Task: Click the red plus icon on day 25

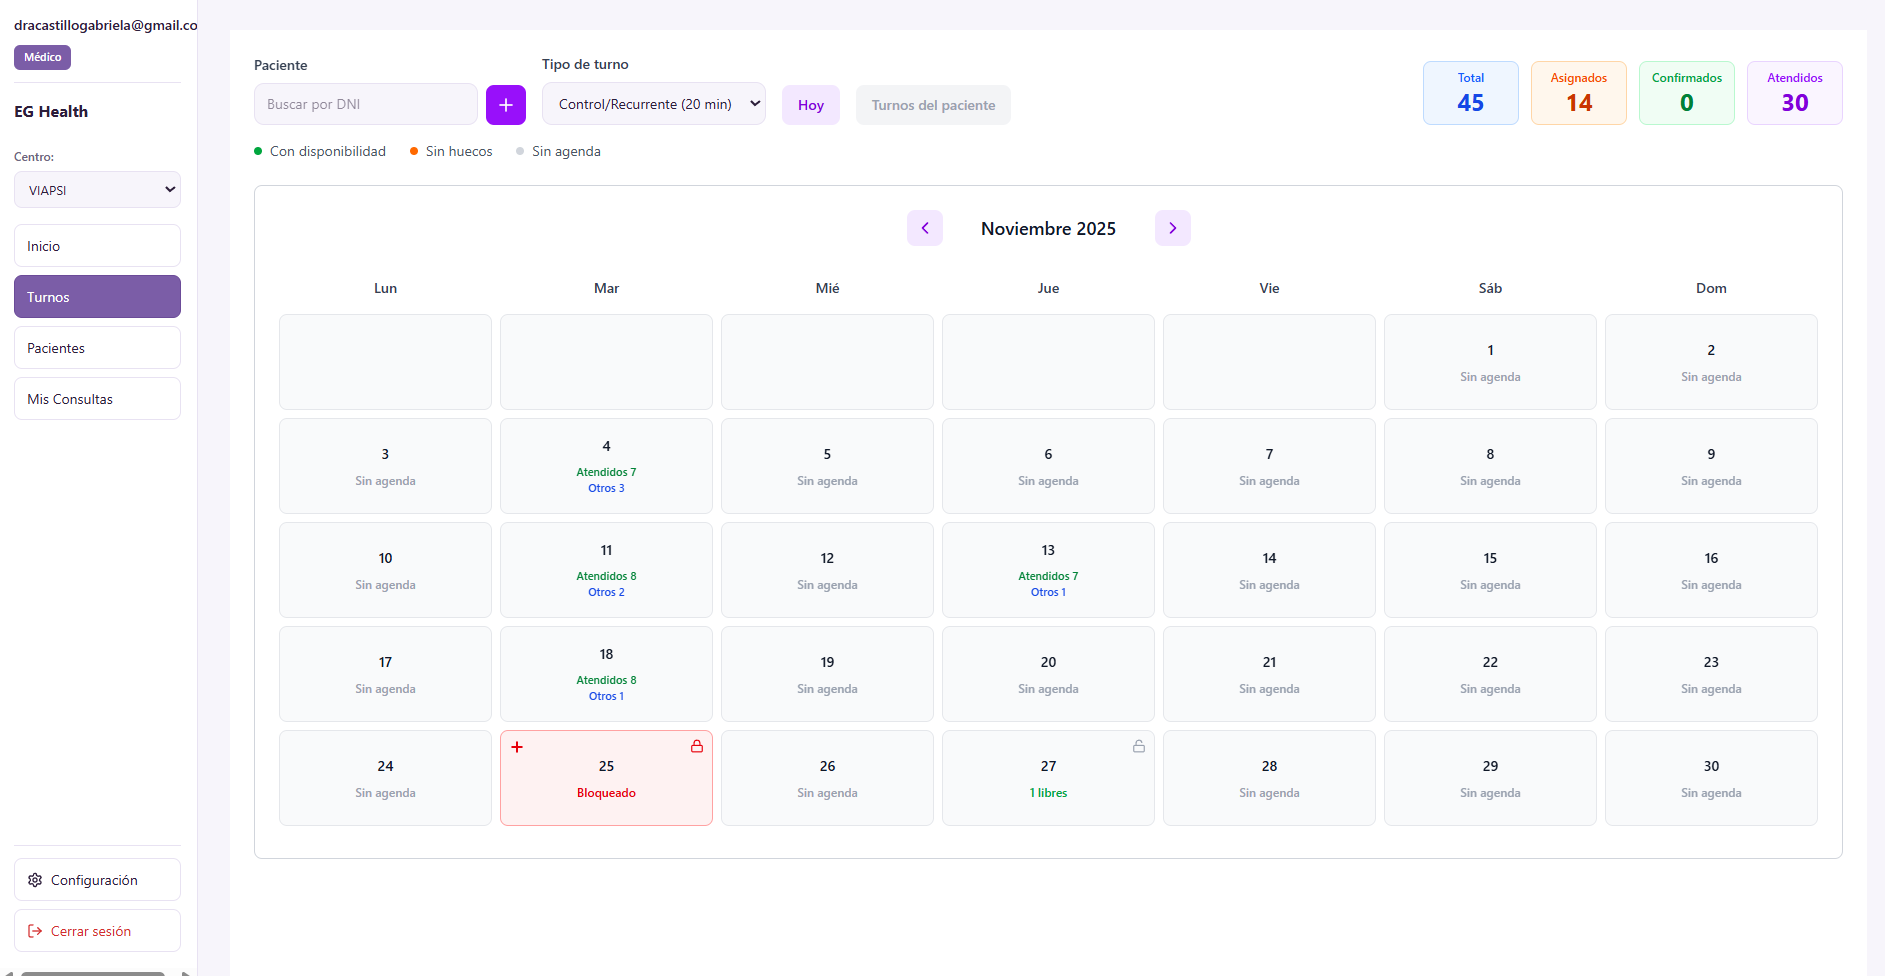Action: click(x=516, y=745)
